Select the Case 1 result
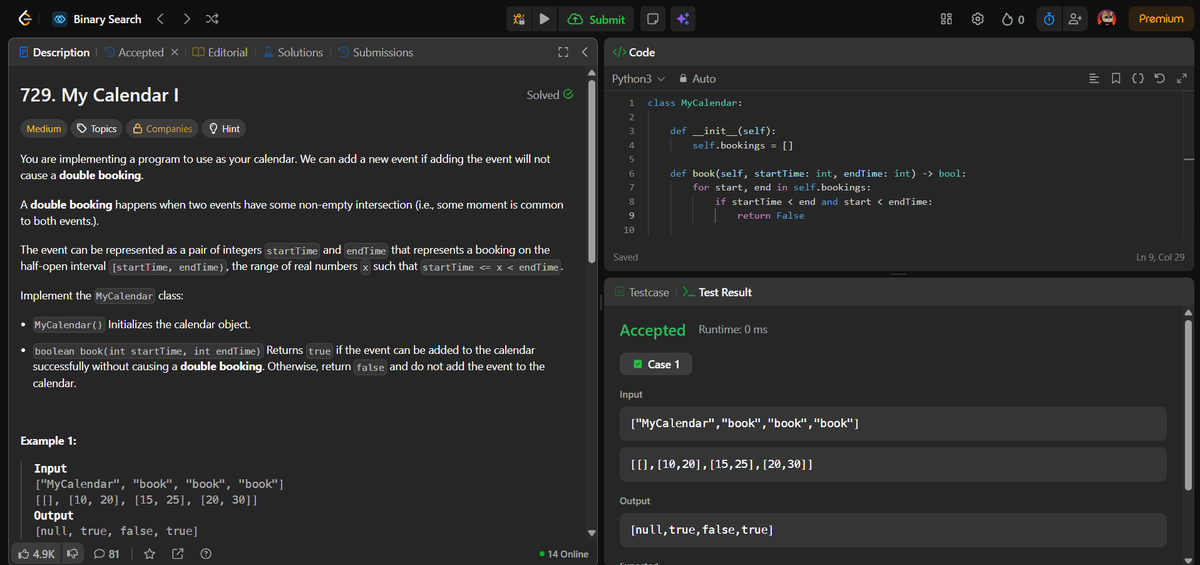 [x=656, y=364]
